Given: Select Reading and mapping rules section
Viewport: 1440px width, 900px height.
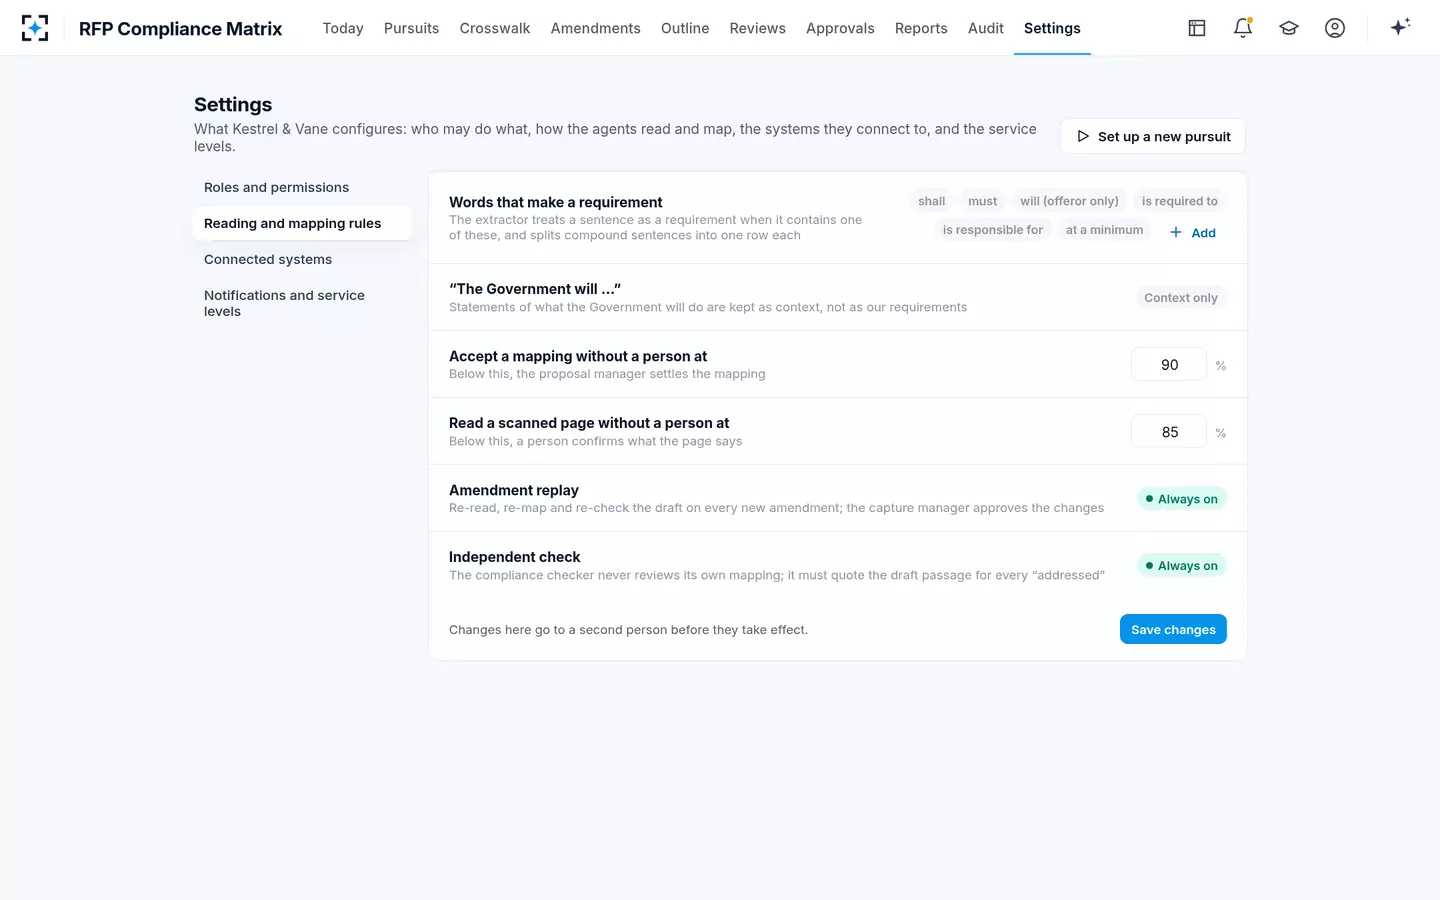Looking at the screenshot, I should tap(302, 224).
